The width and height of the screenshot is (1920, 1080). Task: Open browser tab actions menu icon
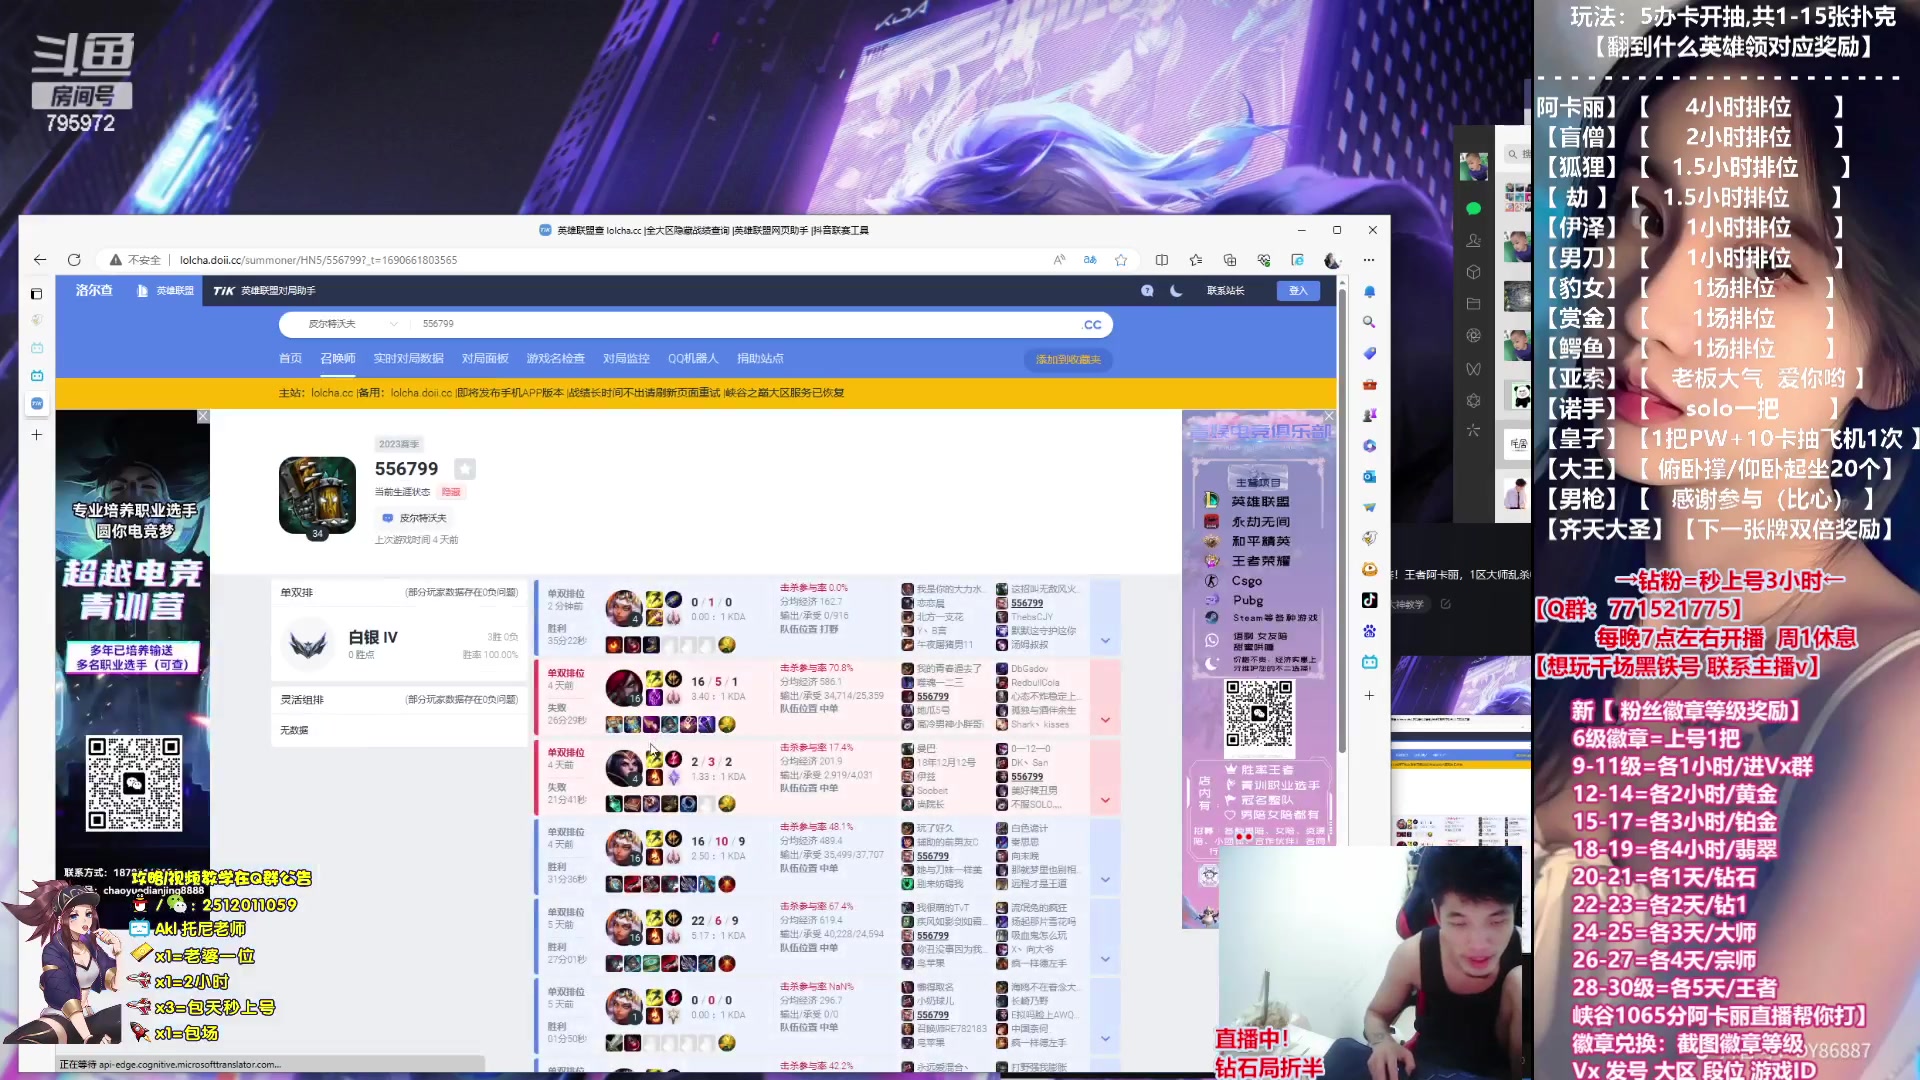[36, 294]
